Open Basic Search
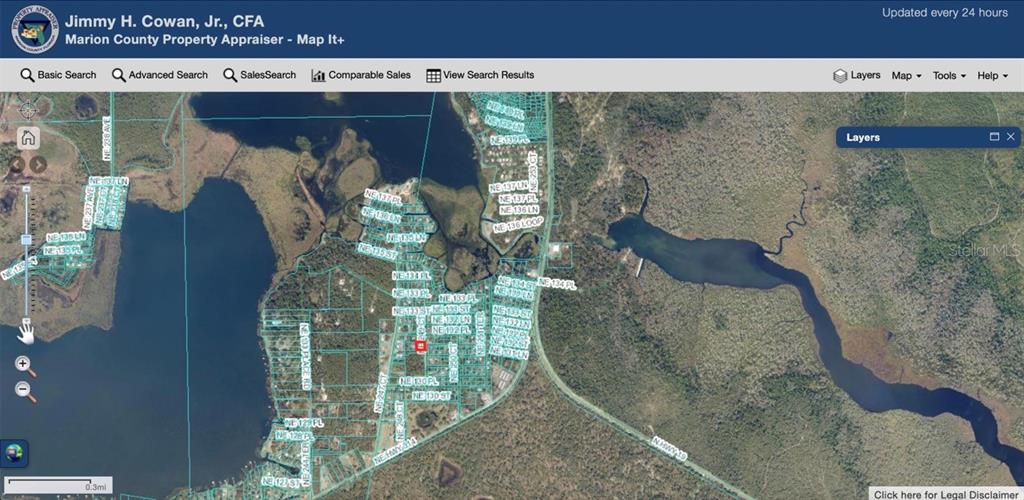 click(59, 75)
